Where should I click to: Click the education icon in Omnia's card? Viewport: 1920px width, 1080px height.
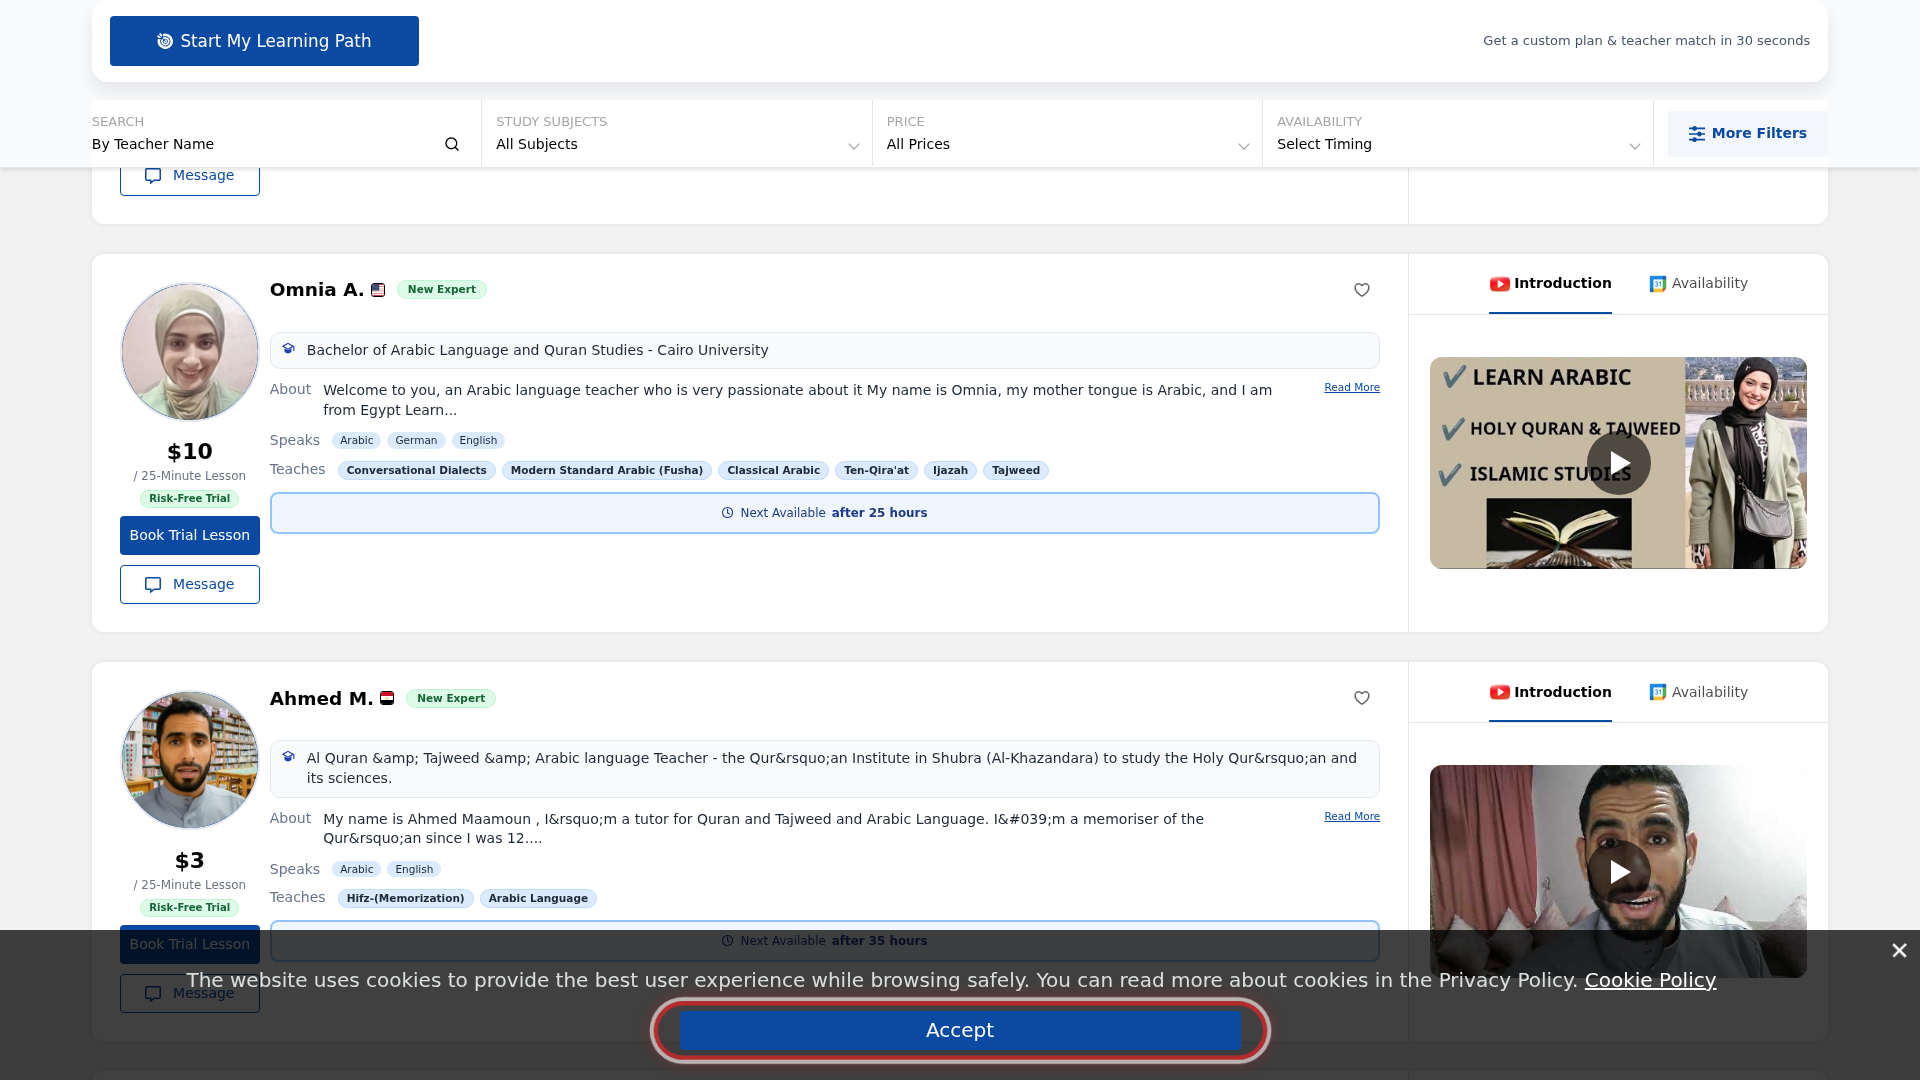click(289, 349)
